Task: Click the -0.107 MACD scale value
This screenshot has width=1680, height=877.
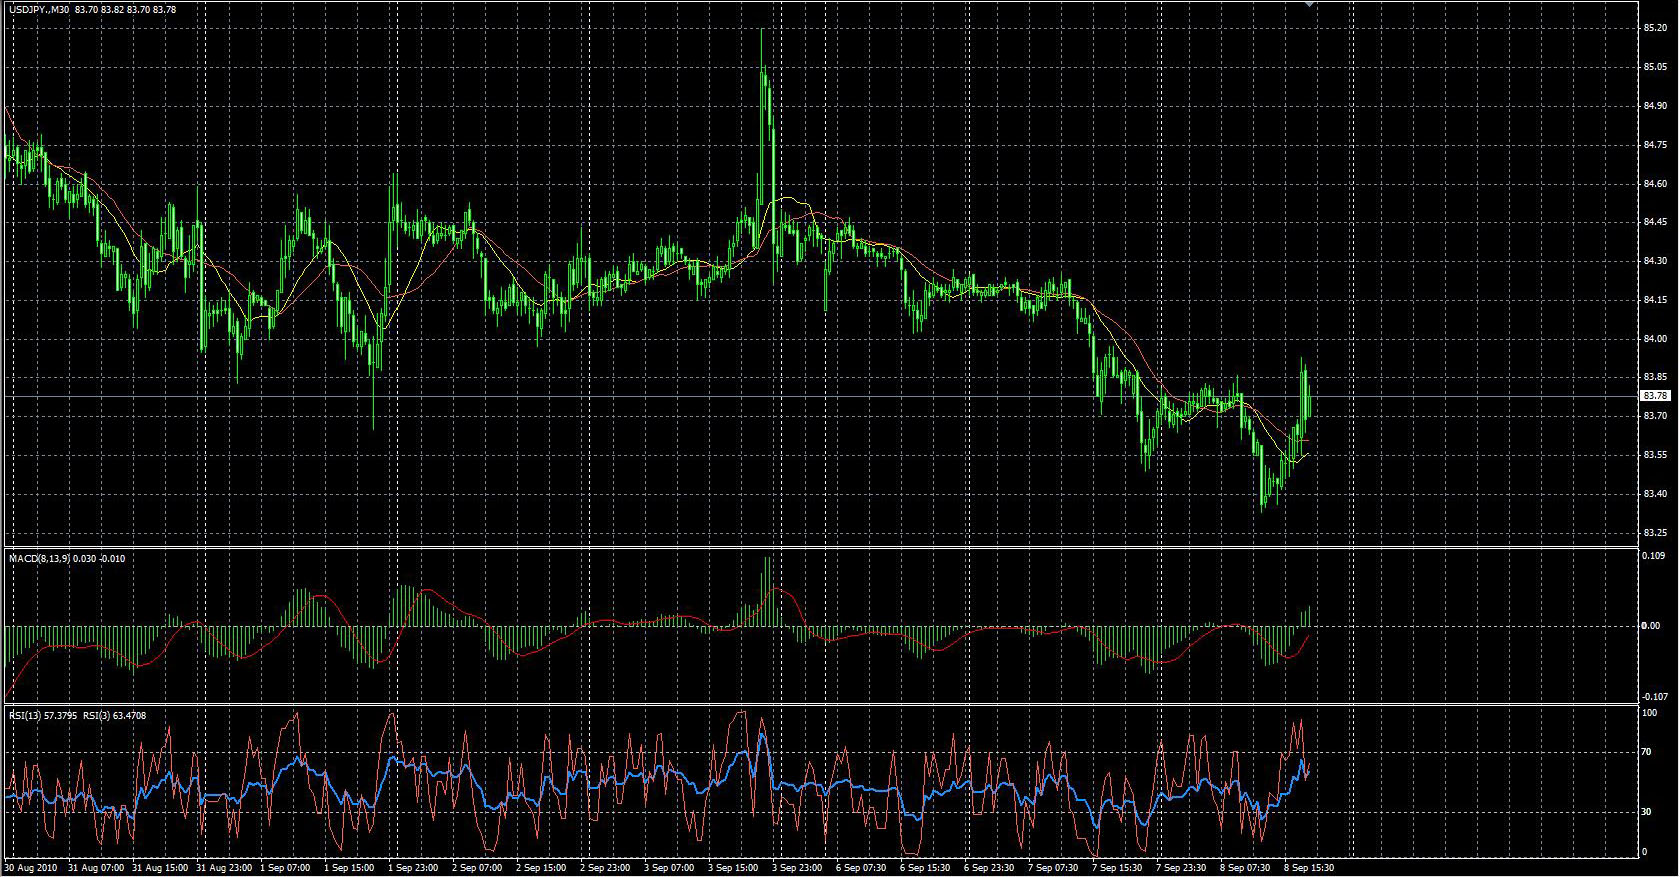Action: pos(1654,697)
